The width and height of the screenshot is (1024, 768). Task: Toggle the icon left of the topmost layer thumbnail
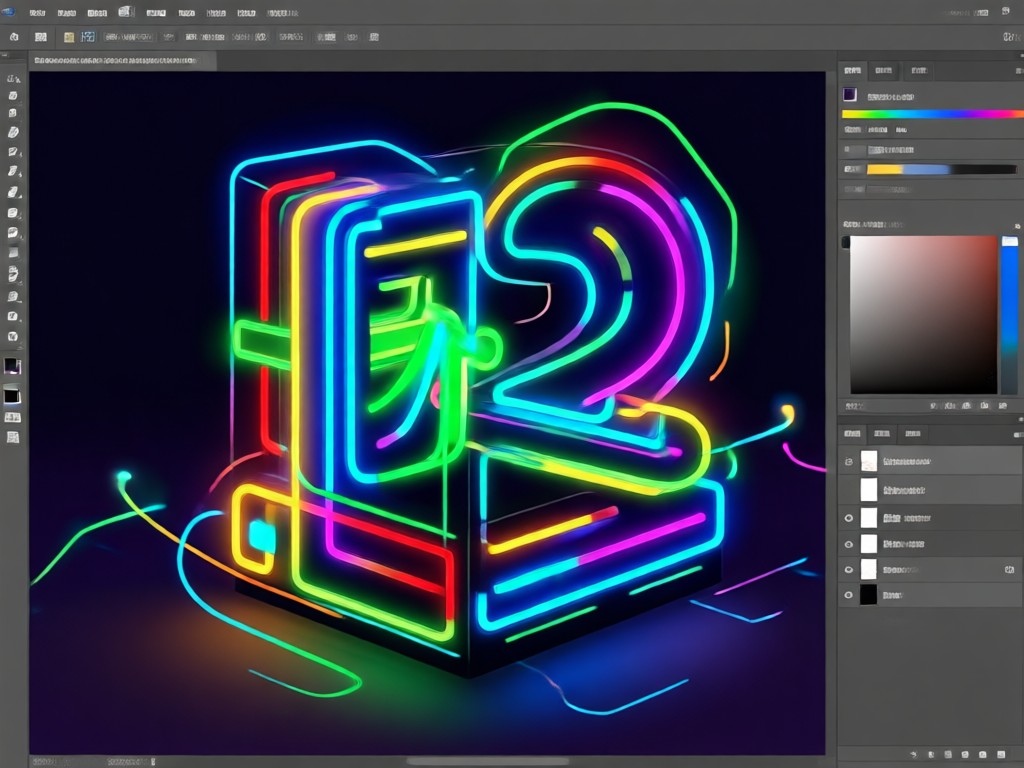click(848, 462)
